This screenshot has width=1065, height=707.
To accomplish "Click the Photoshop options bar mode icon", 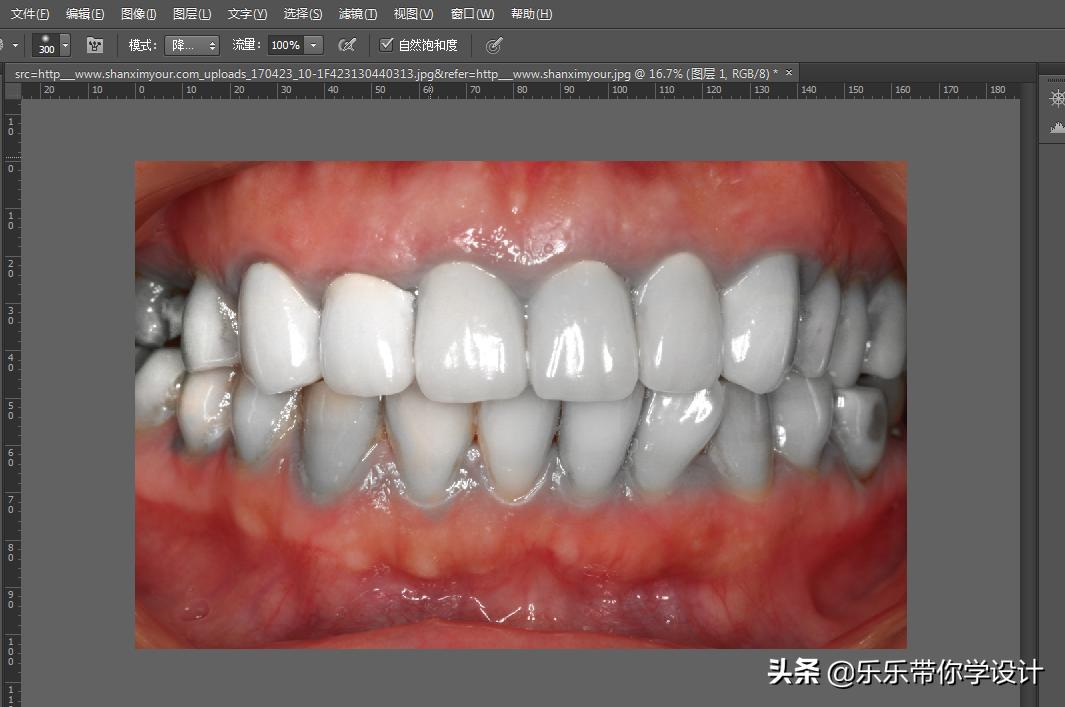I will (190, 44).
